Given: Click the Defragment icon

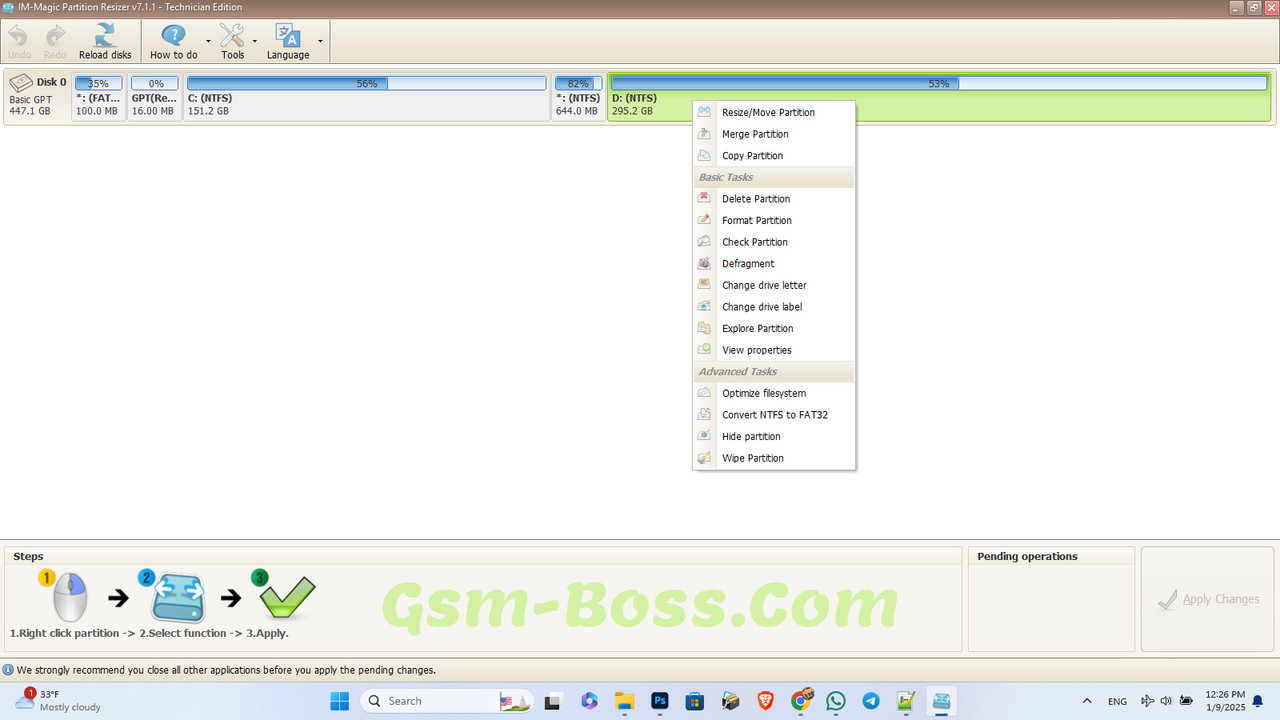Looking at the screenshot, I should coord(704,263).
